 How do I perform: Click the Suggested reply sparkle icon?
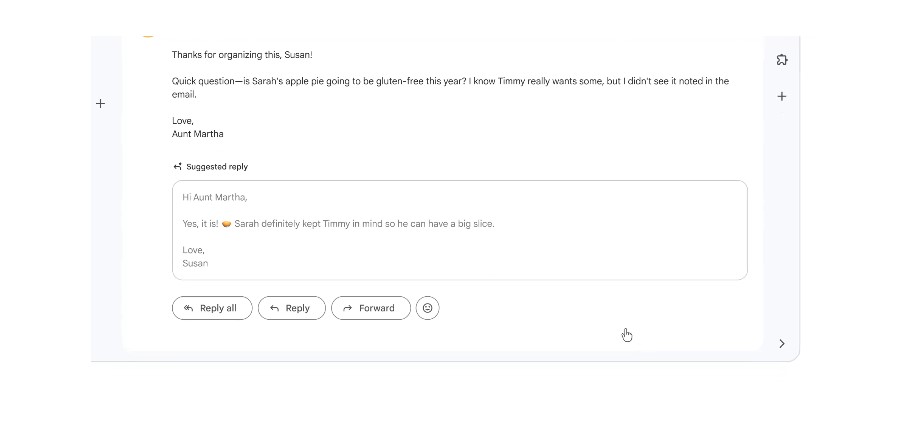(x=178, y=167)
